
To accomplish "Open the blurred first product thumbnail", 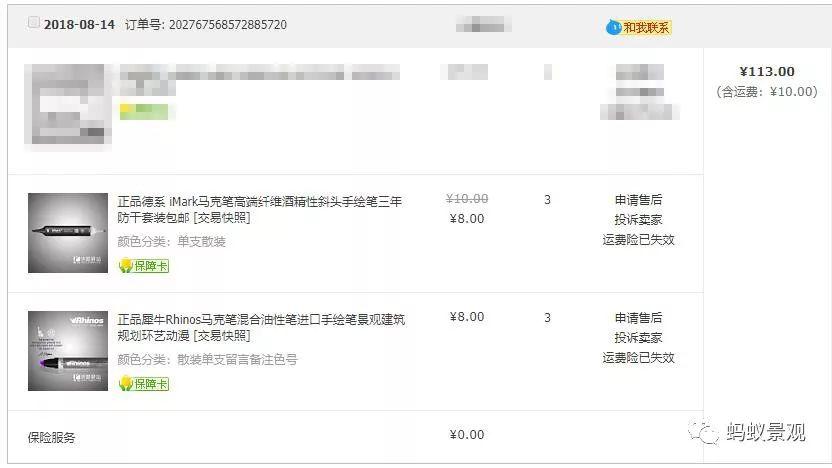I will (x=67, y=105).
